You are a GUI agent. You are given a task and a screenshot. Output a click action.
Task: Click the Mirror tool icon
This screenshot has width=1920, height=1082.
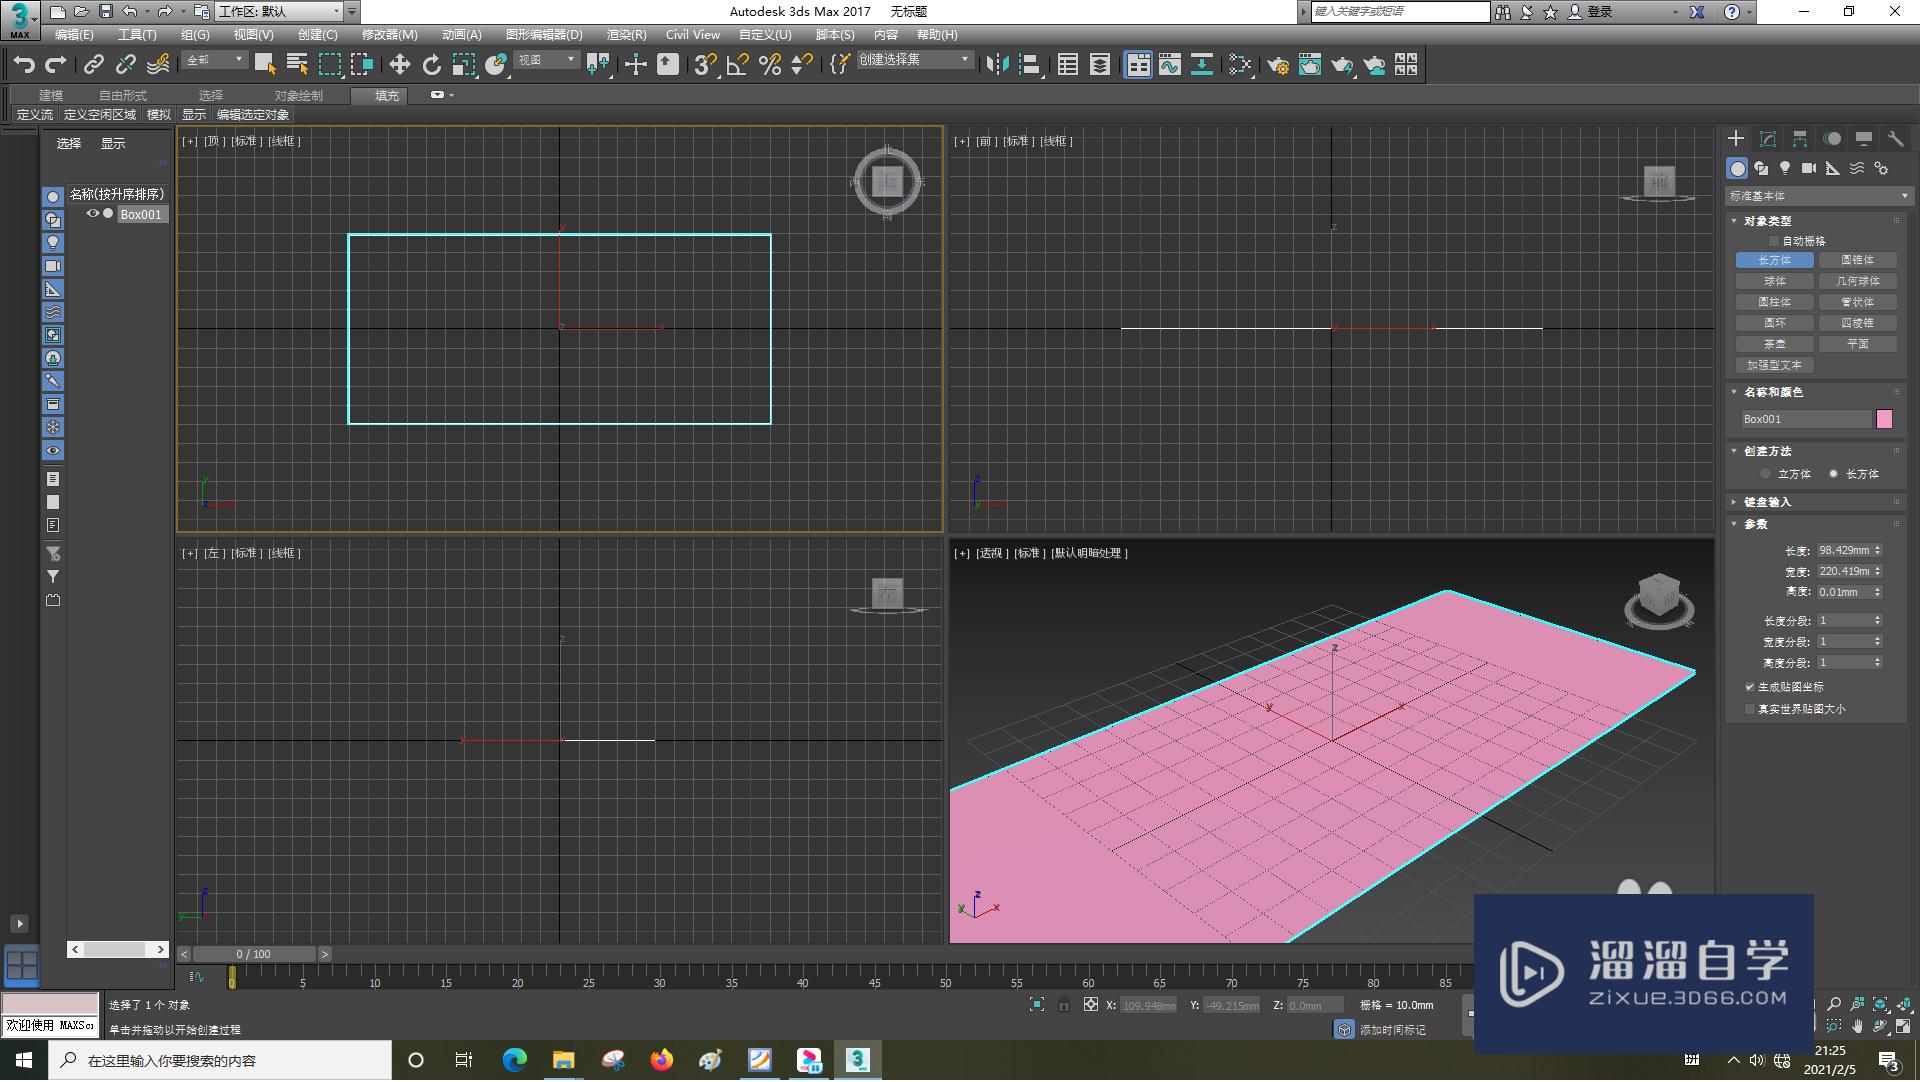tap(997, 65)
